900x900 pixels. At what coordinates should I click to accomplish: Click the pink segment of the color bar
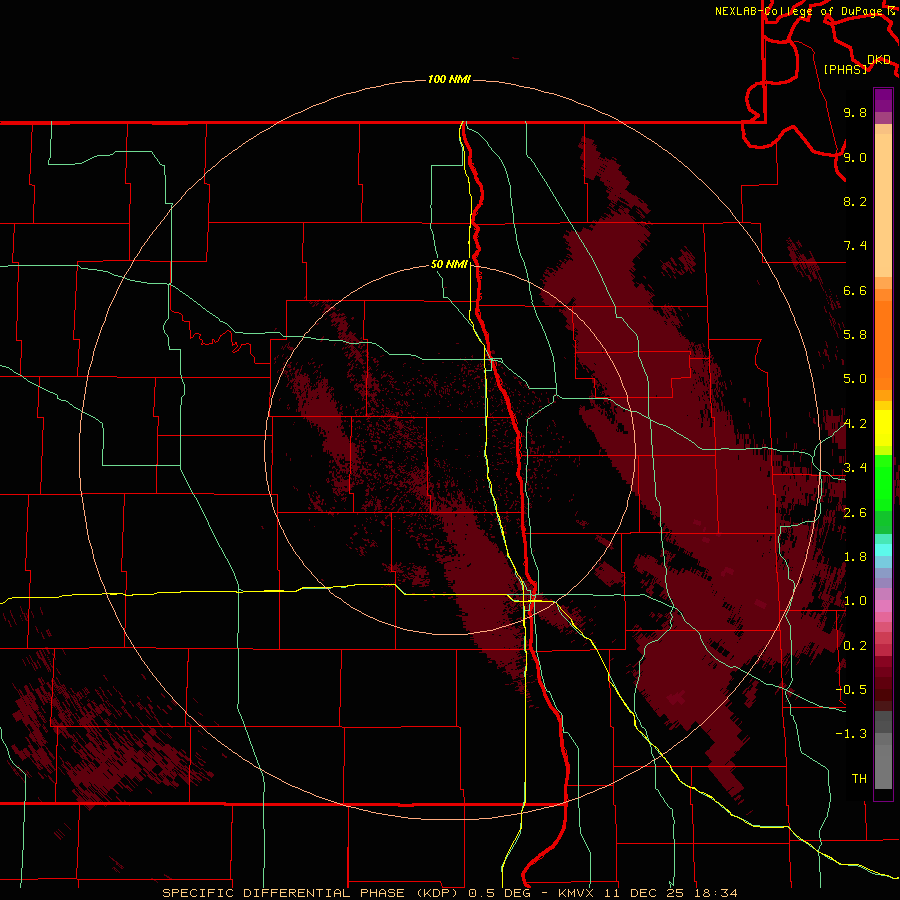click(x=883, y=606)
